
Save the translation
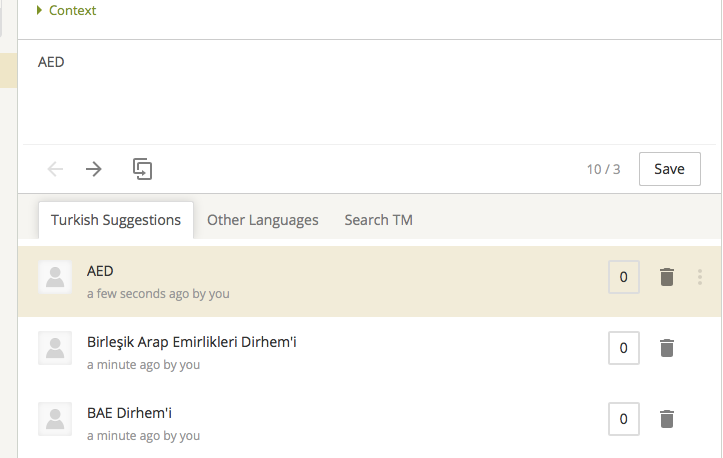point(670,169)
